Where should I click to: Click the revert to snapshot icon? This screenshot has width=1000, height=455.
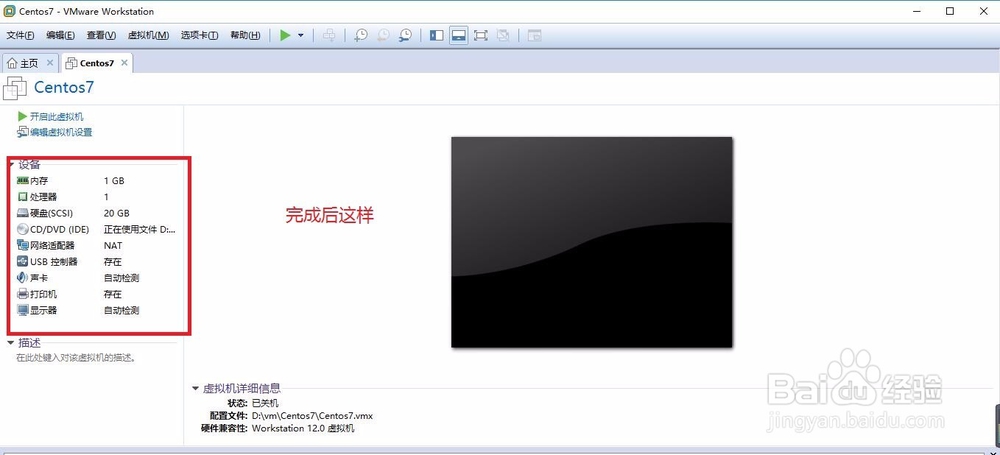383,36
